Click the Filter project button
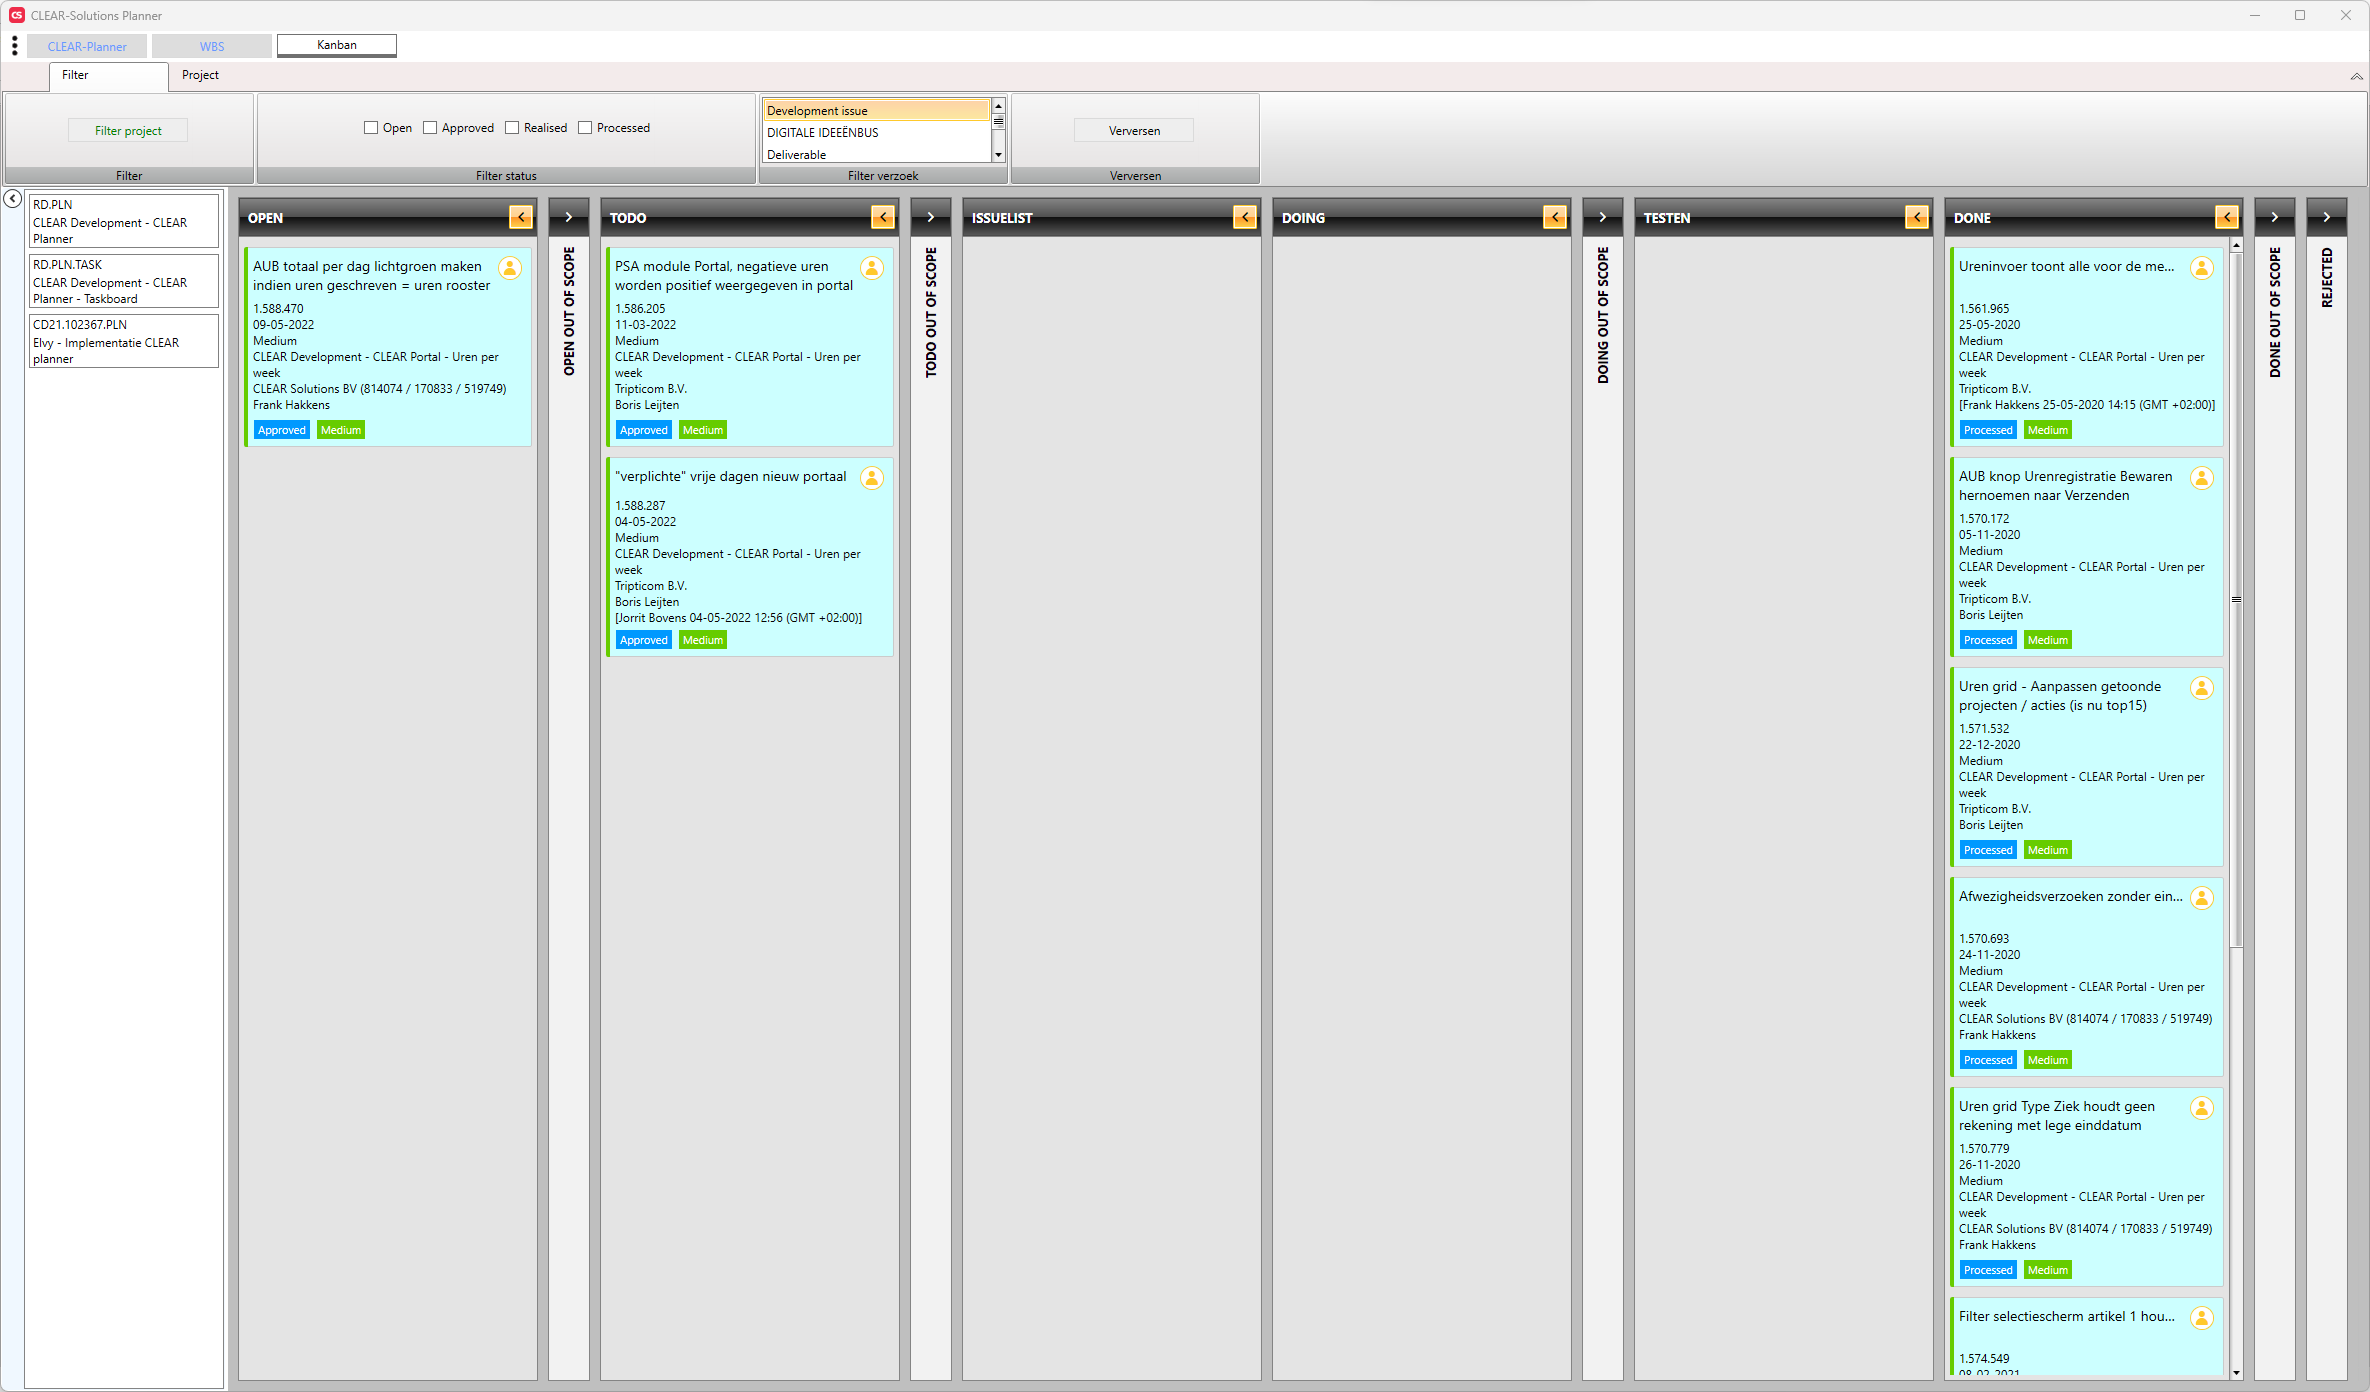This screenshot has height=1392, width=2370. [x=129, y=131]
